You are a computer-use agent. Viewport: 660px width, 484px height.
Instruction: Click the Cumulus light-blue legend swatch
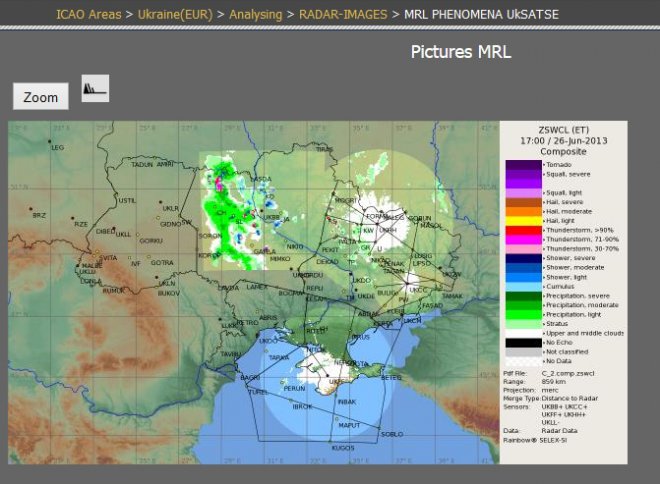coord(522,286)
